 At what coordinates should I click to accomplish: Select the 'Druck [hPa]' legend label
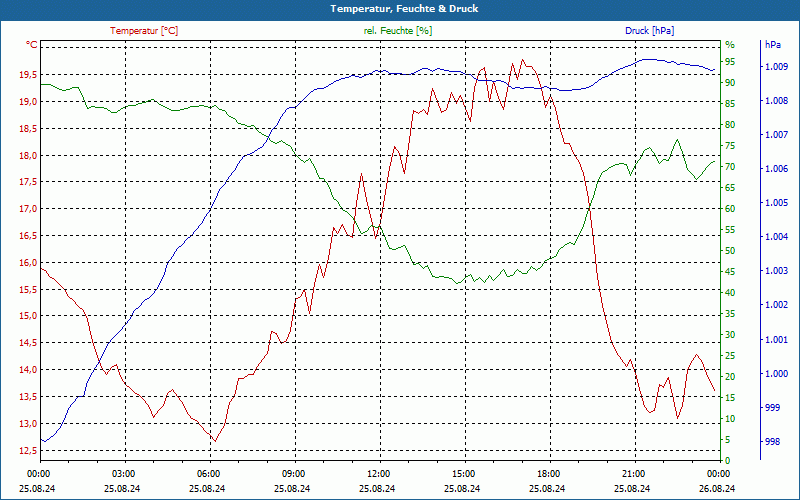coord(649,31)
